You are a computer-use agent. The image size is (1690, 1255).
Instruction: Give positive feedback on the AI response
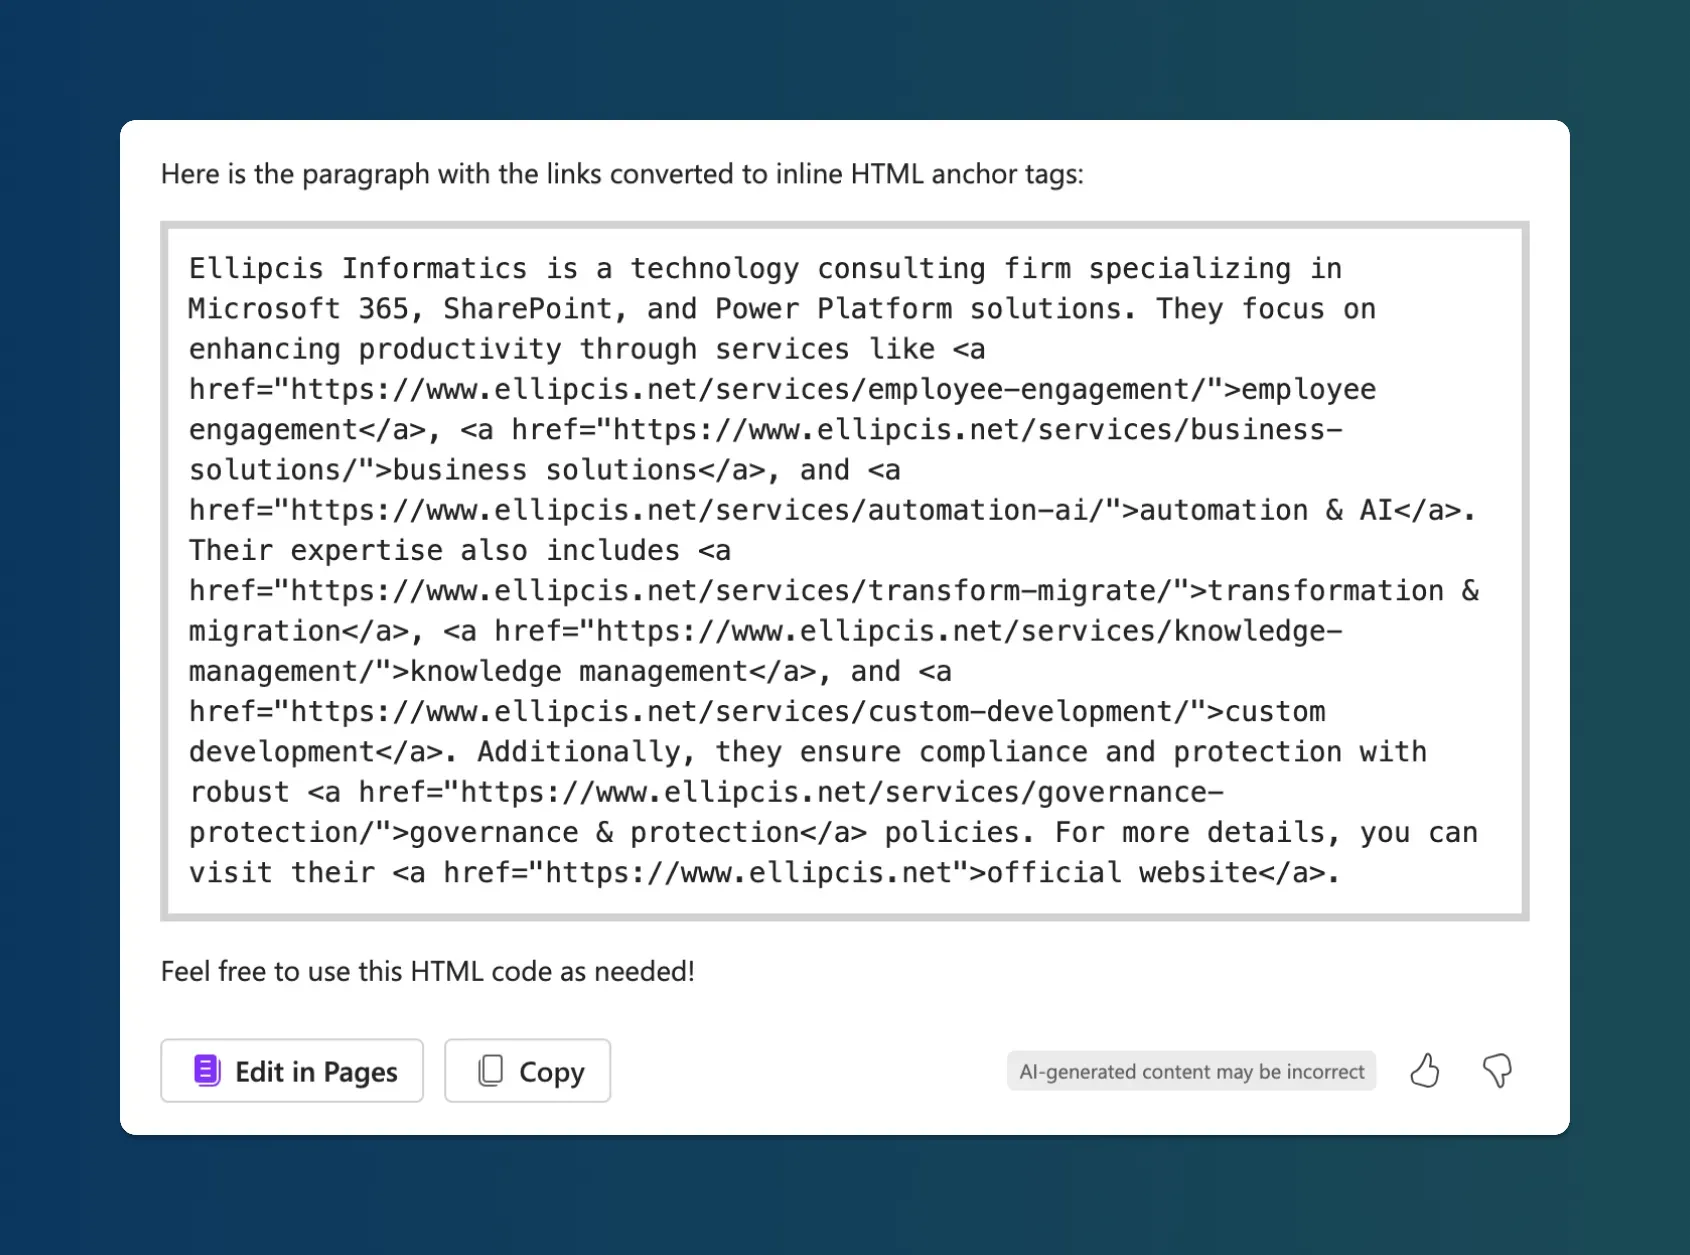tap(1424, 1071)
